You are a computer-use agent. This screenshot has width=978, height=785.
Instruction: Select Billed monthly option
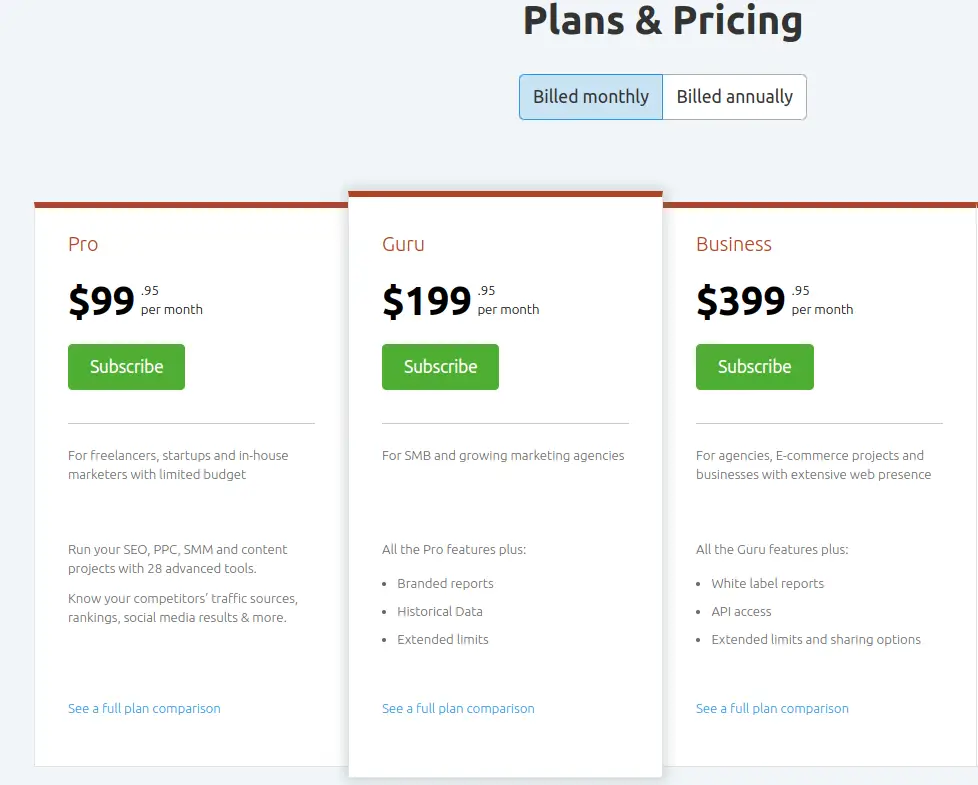591,97
